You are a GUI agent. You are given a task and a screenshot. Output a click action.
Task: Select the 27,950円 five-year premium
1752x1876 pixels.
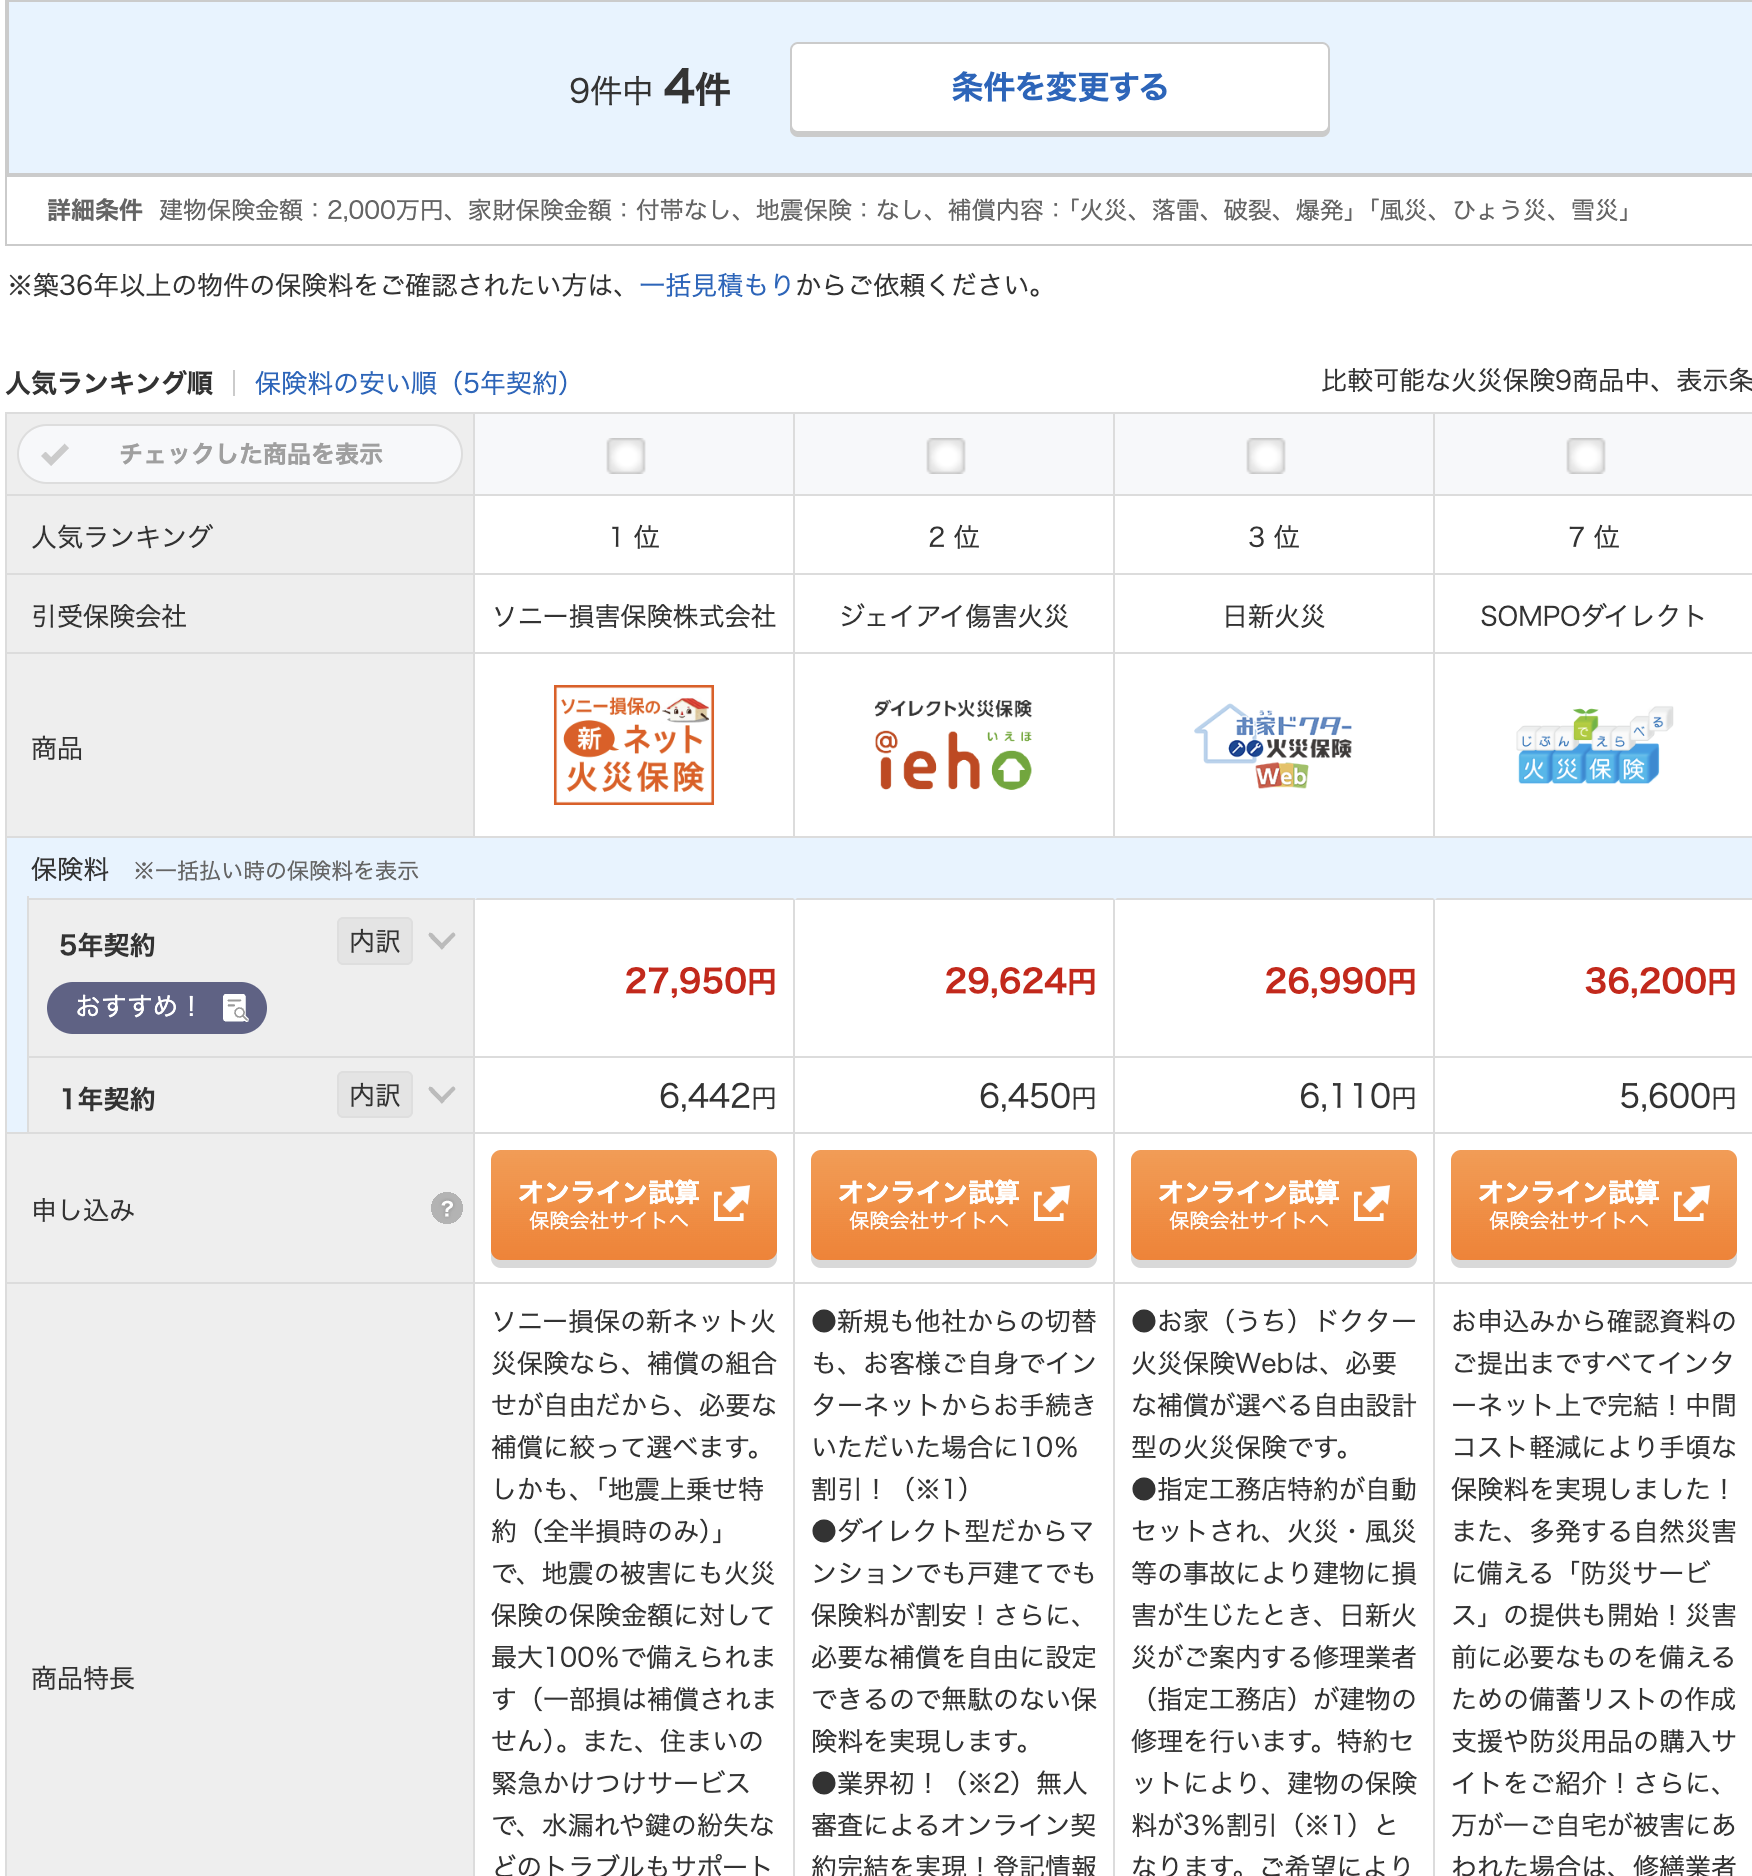[700, 981]
